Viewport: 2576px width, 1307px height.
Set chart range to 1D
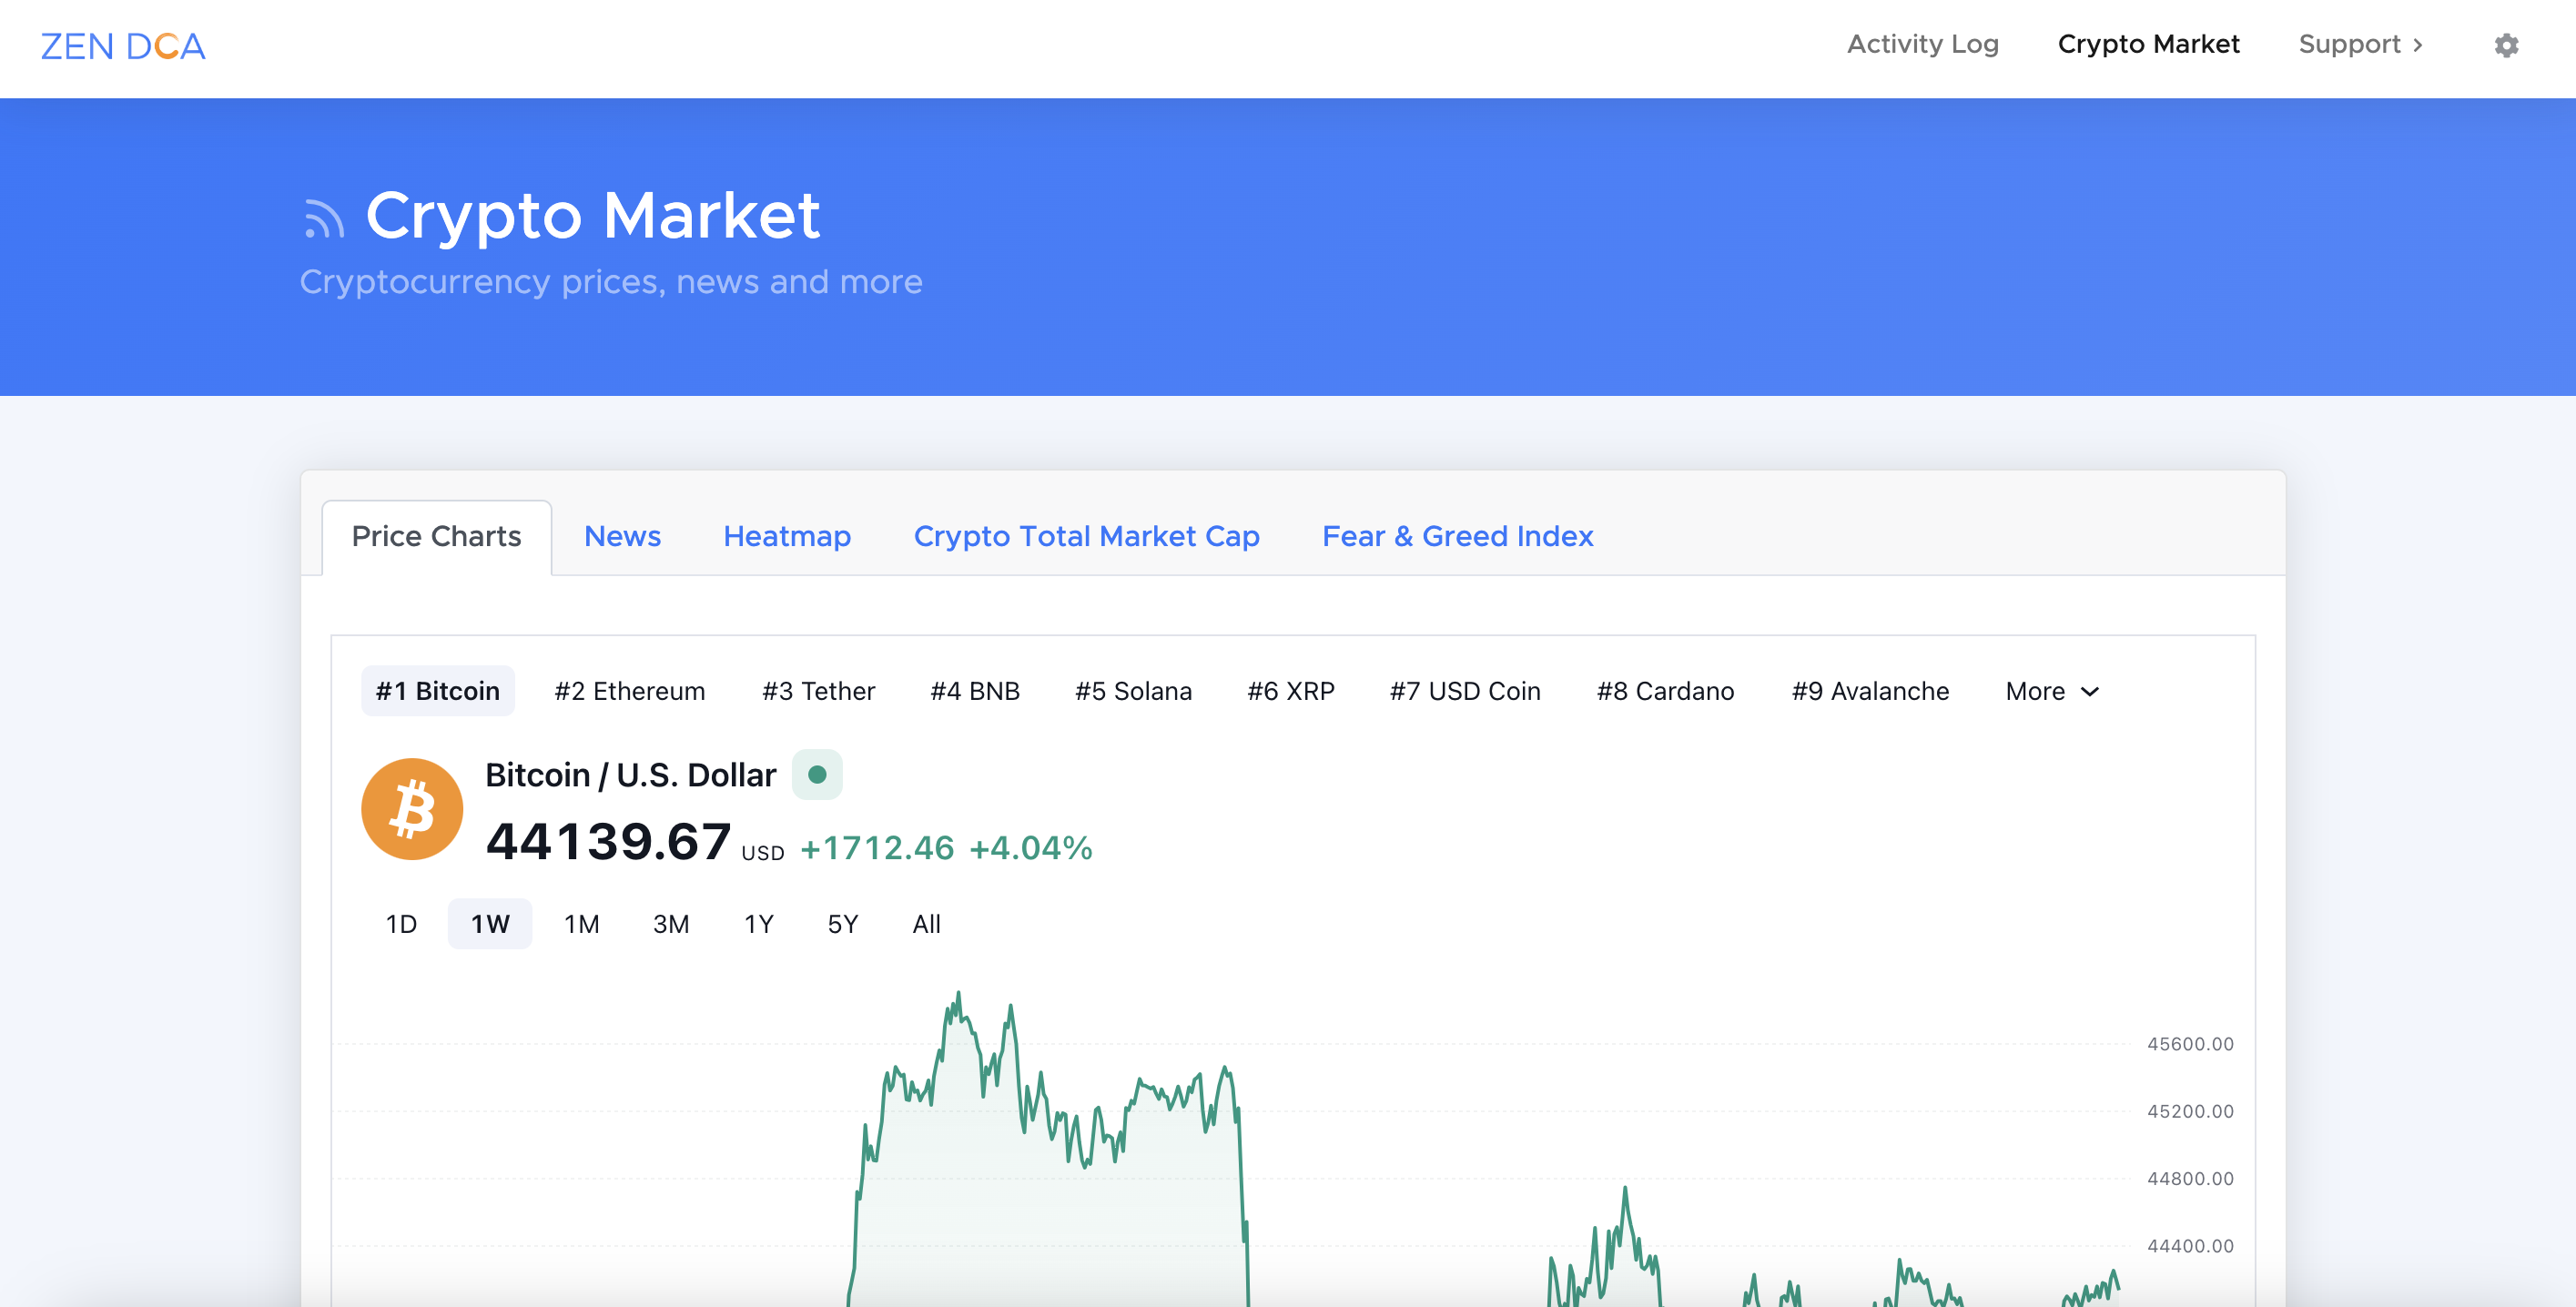click(401, 924)
